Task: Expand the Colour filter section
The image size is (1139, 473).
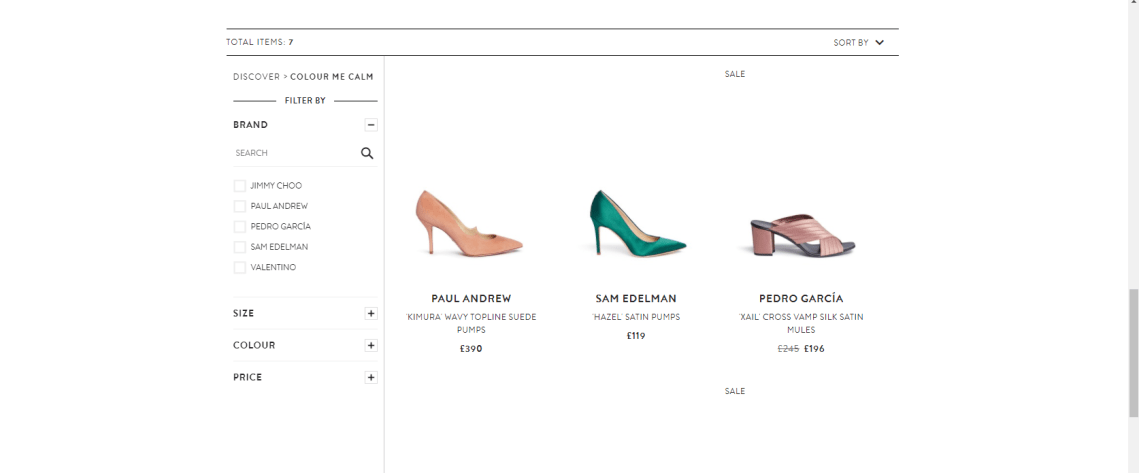Action: 371,345
